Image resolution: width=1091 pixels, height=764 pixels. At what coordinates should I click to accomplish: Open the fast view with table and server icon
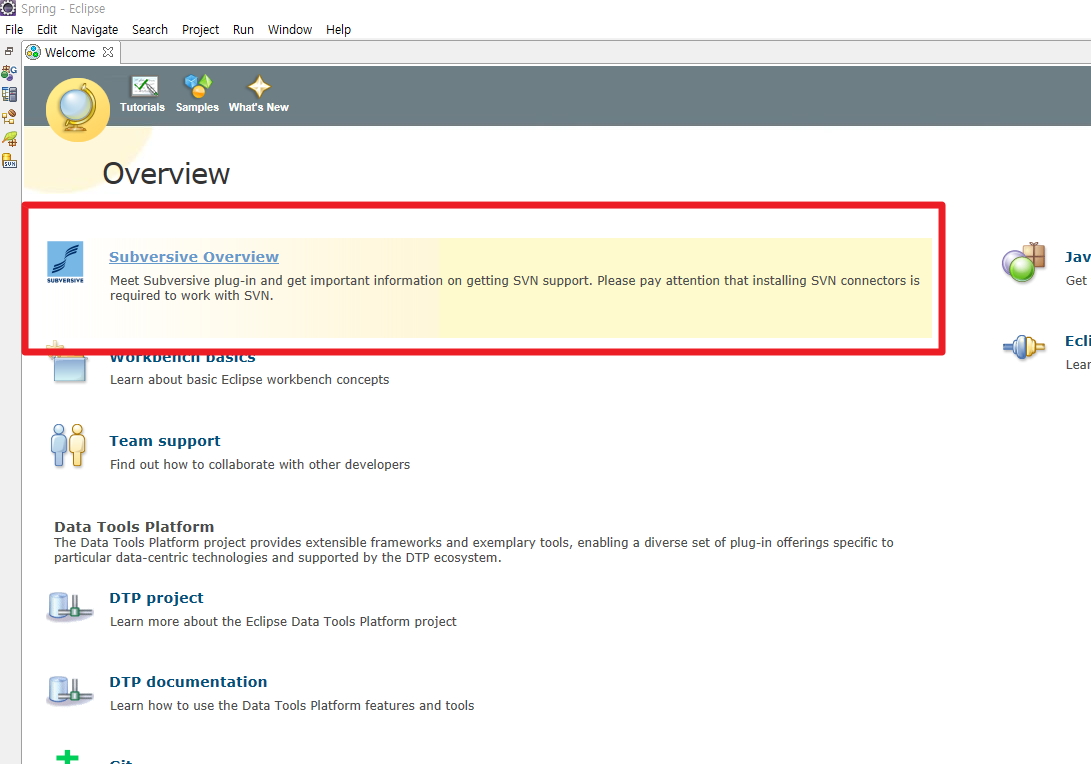pos(9,95)
